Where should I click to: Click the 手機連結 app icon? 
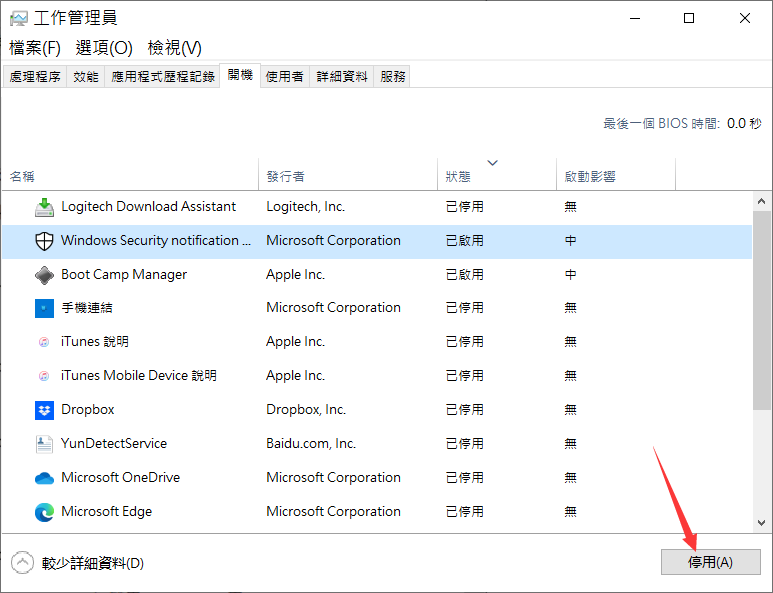tap(44, 308)
